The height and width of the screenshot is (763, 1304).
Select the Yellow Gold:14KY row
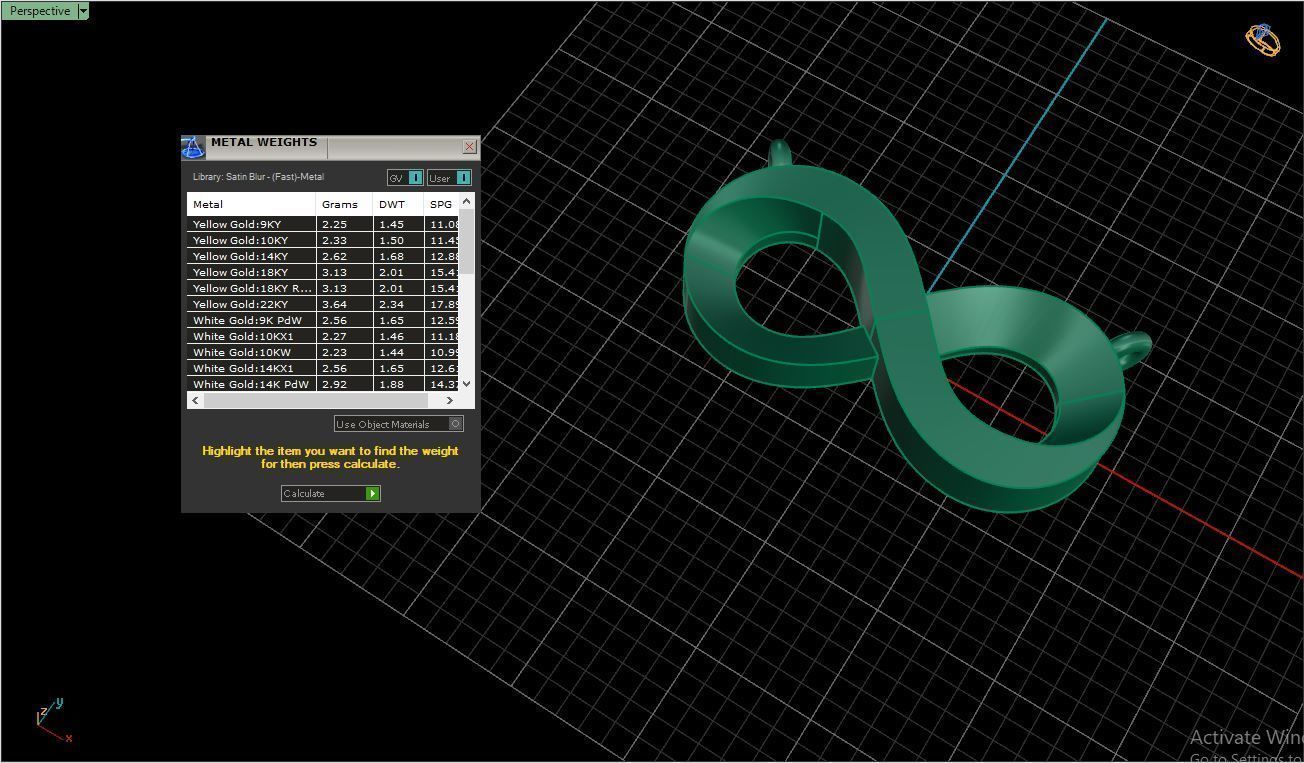pos(323,256)
